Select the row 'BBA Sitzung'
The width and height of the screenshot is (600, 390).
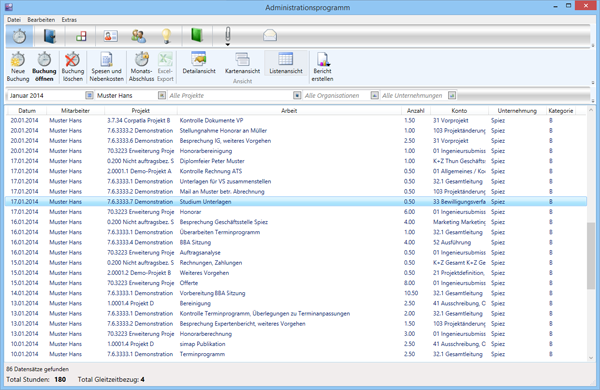pyautogui.click(x=296, y=242)
